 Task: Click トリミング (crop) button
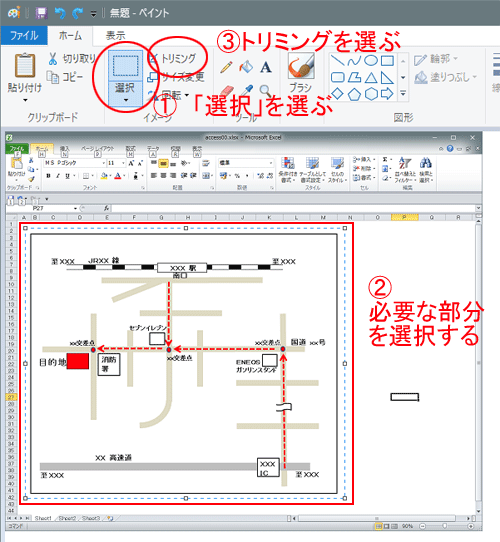173,58
